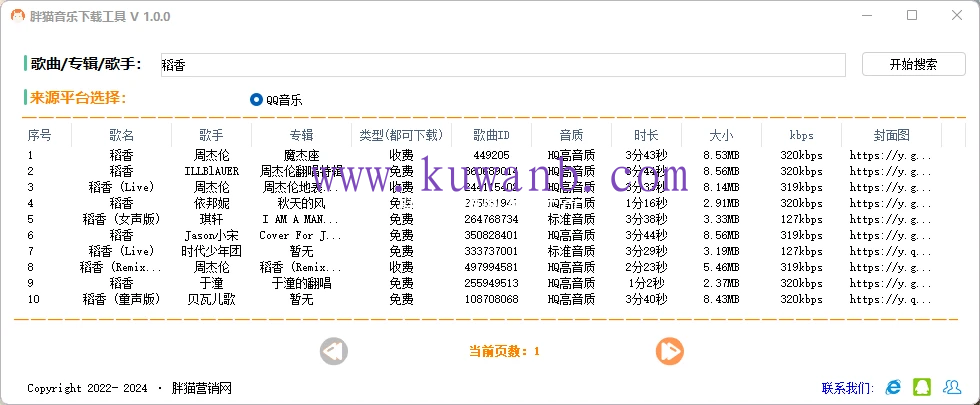Select singer 贝瓦儿歌
Screen dimensions: 980x405
tap(211, 299)
